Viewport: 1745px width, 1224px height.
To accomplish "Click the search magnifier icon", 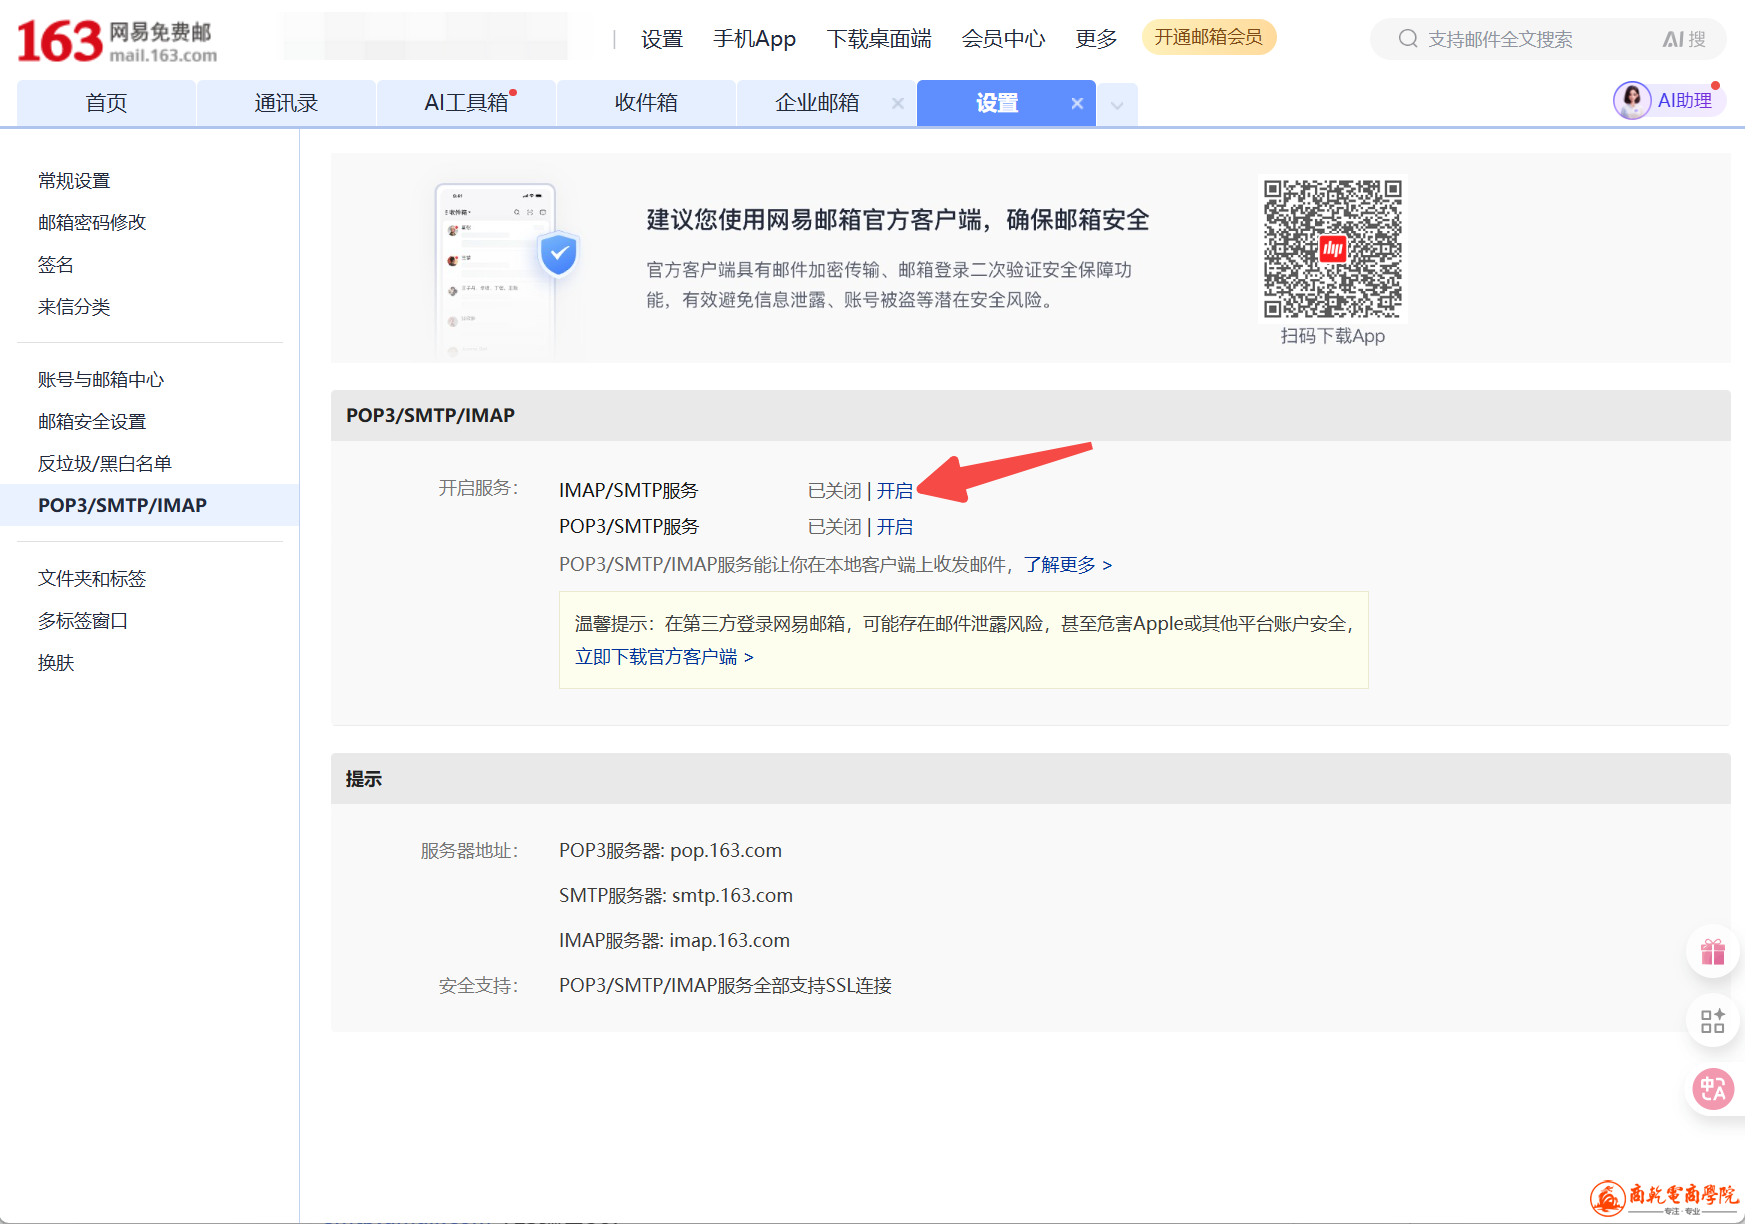I will pyautogui.click(x=1408, y=39).
